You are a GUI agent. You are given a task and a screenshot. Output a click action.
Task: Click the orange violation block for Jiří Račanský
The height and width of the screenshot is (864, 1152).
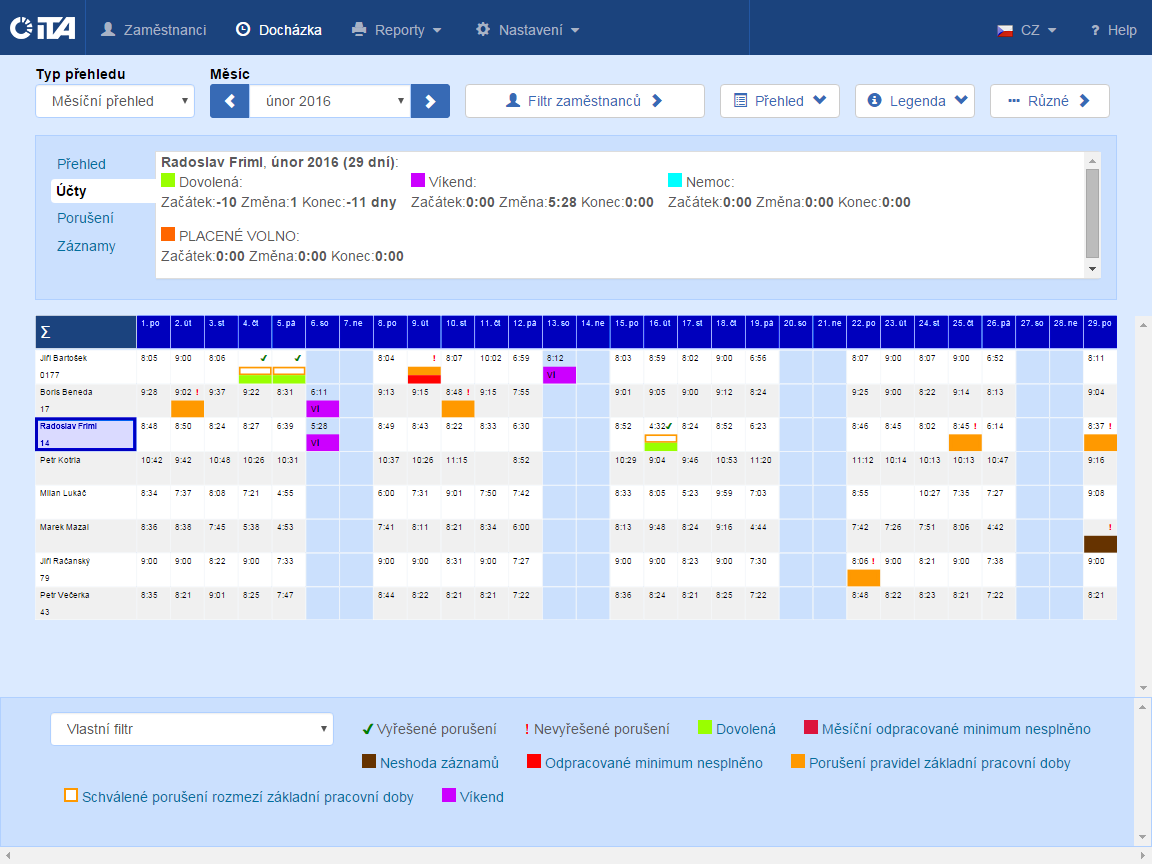tap(863, 577)
